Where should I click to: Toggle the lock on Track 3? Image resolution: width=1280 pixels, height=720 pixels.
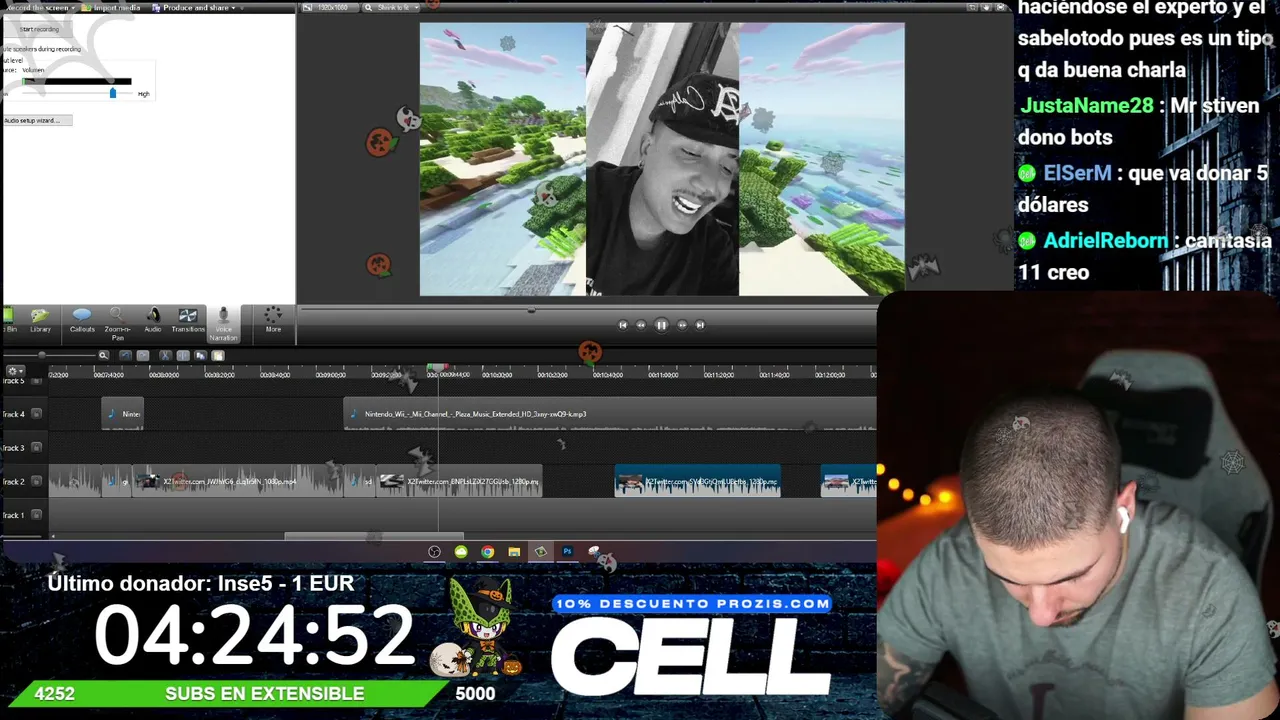tap(36, 448)
